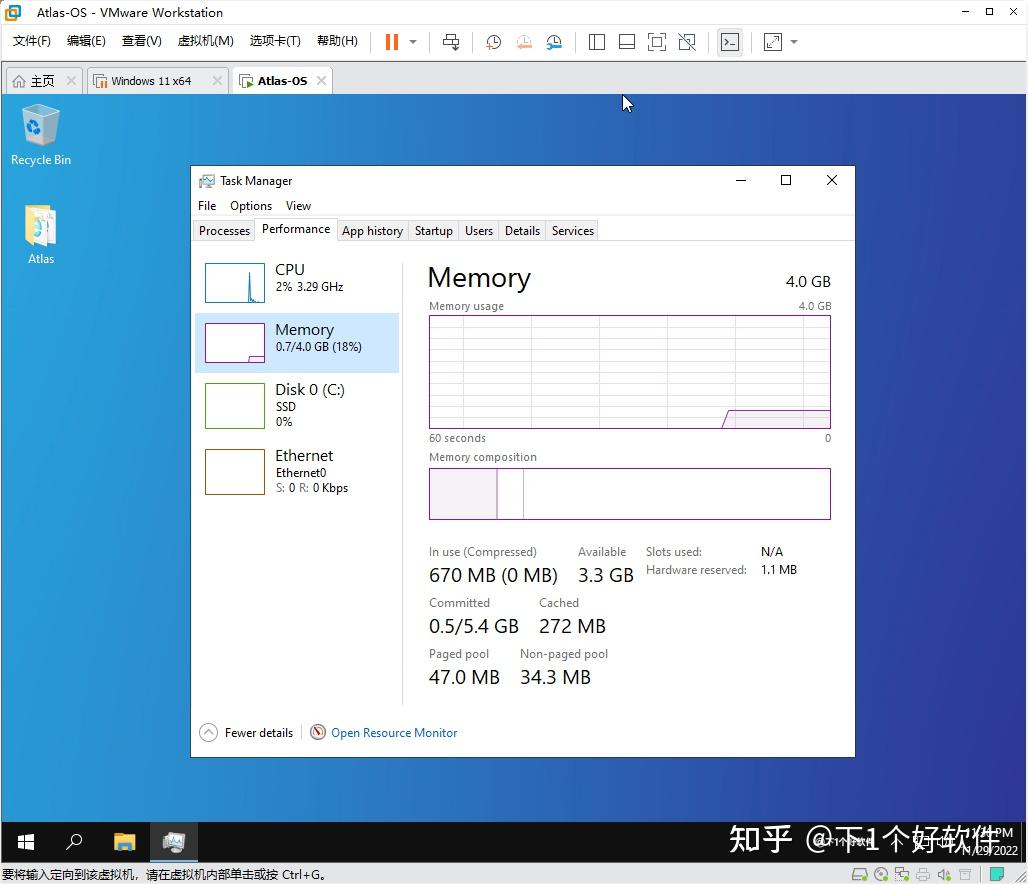The height and width of the screenshot is (884, 1028).
Task: Collapse with Fewer details button
Action: pyautogui.click(x=247, y=733)
